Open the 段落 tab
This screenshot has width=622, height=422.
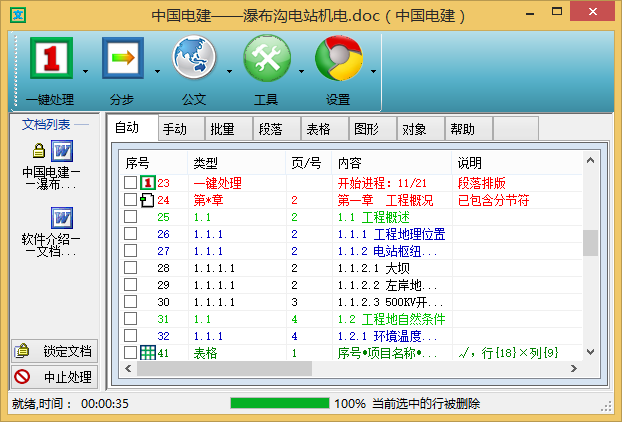(277, 129)
